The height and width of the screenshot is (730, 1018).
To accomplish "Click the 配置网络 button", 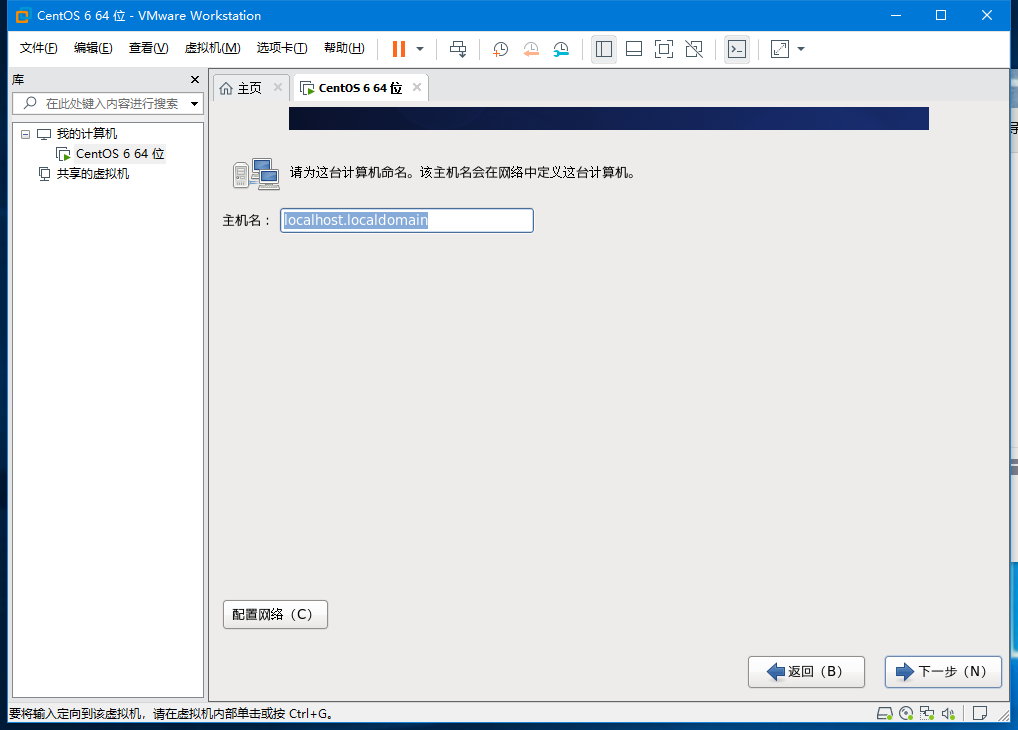I will click(x=275, y=614).
